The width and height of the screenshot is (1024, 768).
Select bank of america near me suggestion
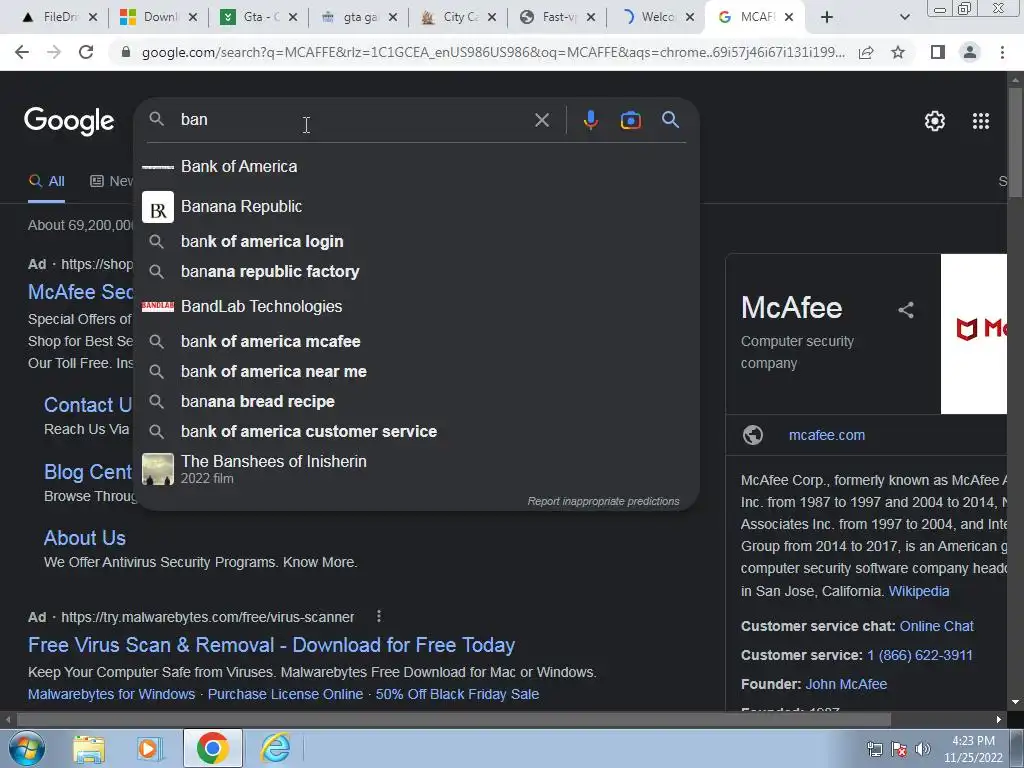(x=416, y=372)
